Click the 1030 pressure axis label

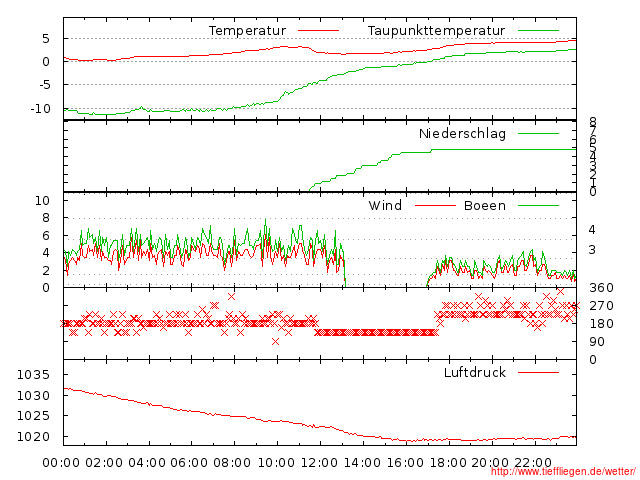click(x=33, y=395)
